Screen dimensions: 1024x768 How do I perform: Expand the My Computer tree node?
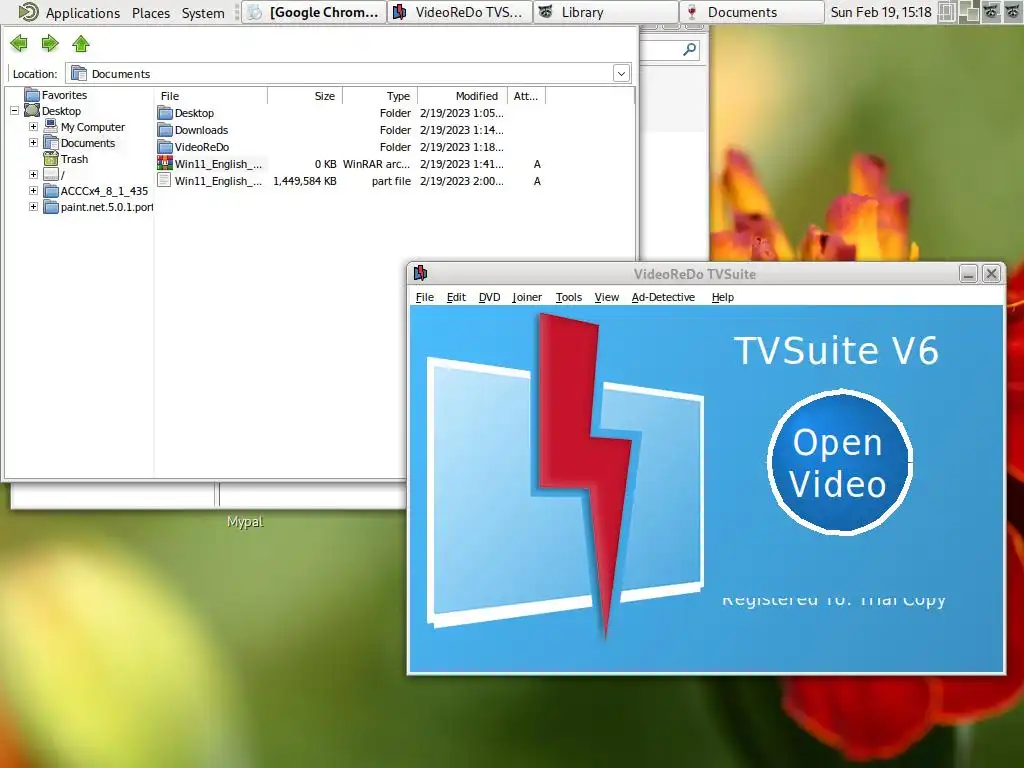click(x=33, y=127)
